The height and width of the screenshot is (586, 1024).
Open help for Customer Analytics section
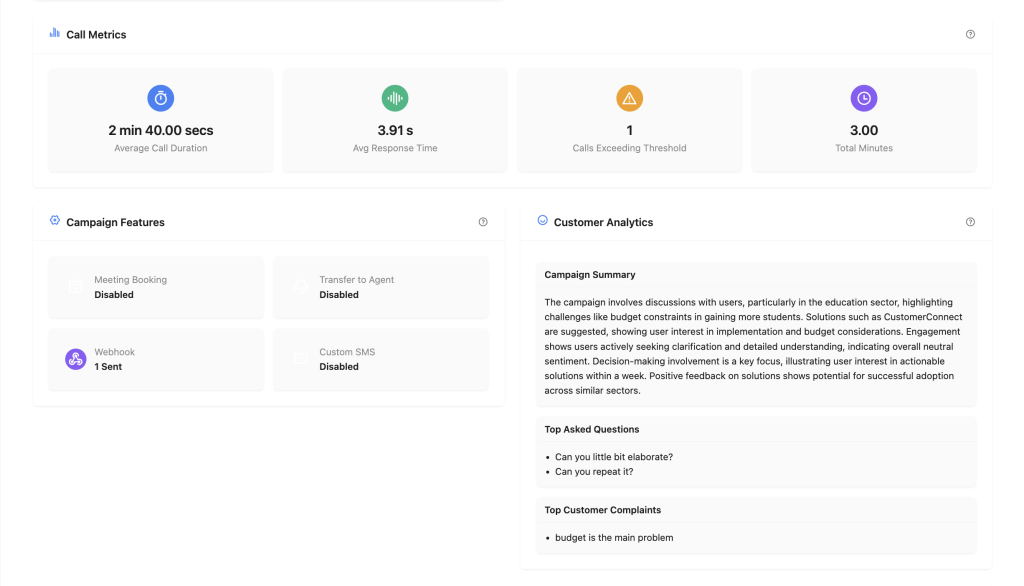pos(970,222)
